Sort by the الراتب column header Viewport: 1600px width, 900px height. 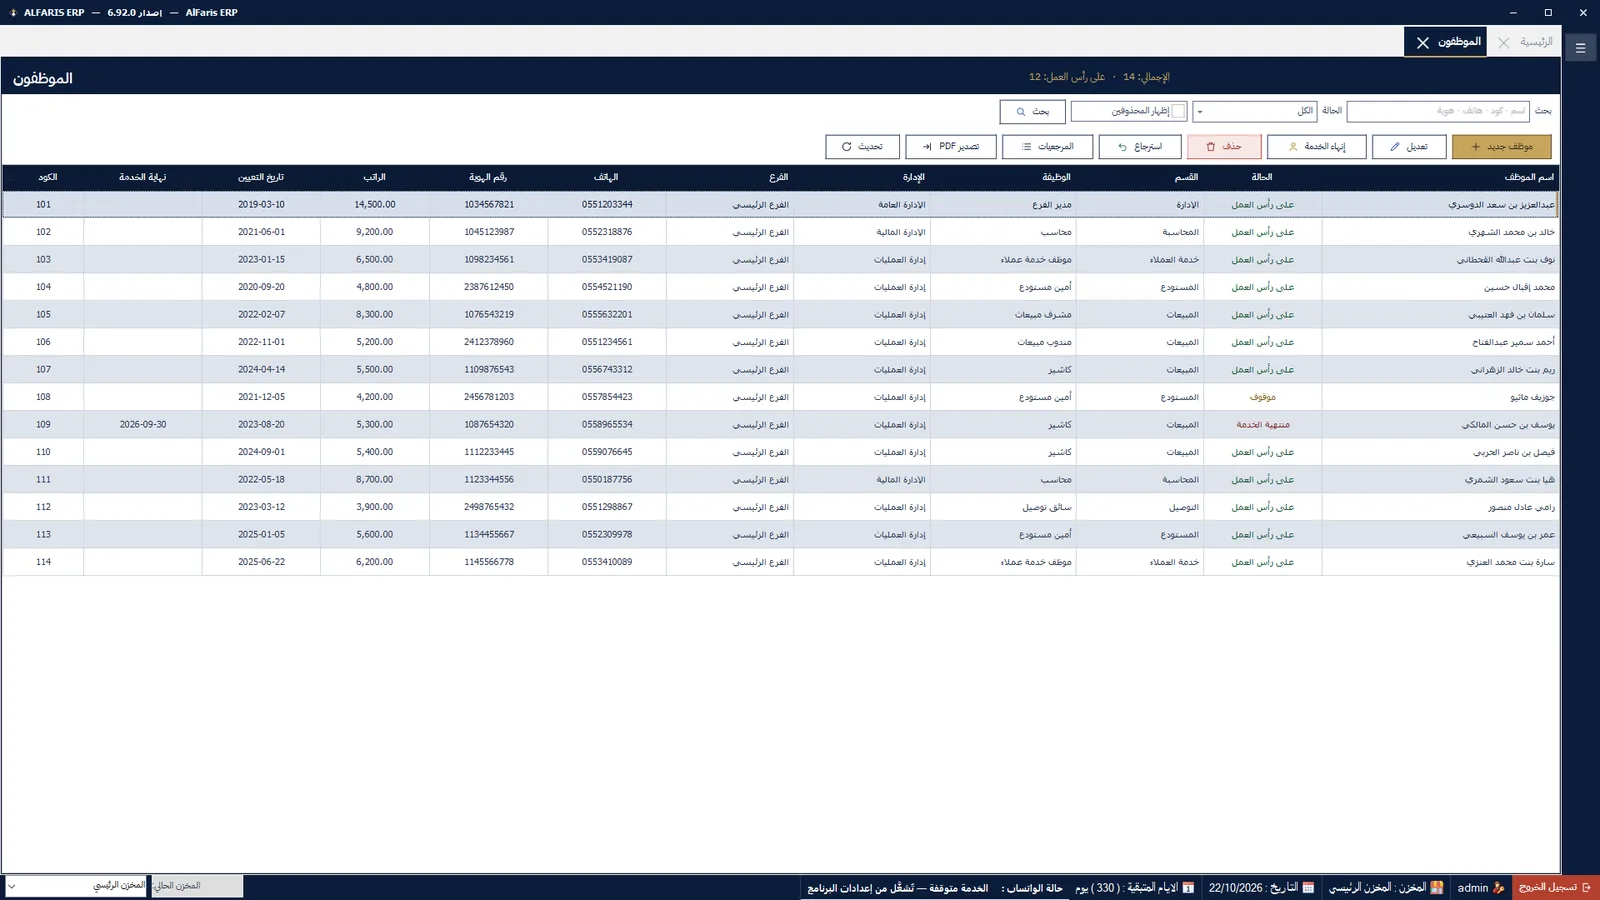(375, 177)
